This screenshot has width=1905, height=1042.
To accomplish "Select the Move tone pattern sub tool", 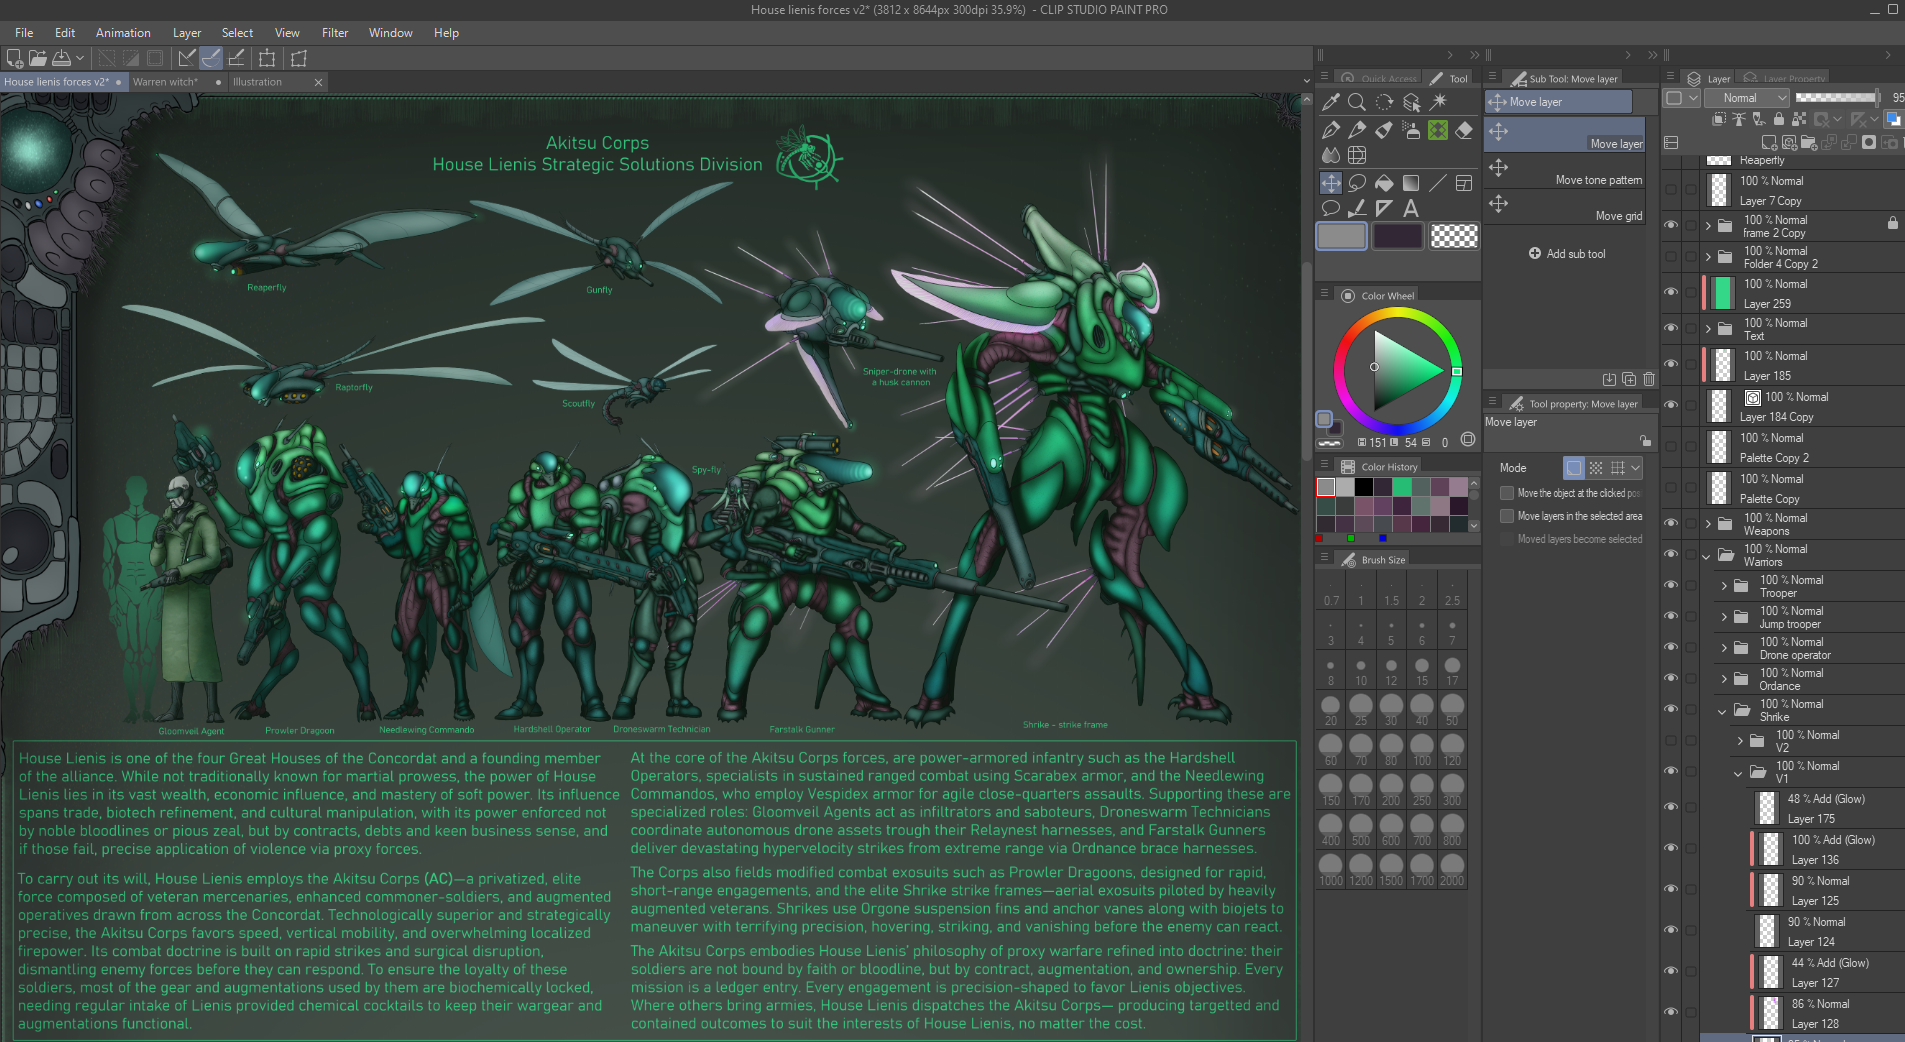I will point(1566,170).
